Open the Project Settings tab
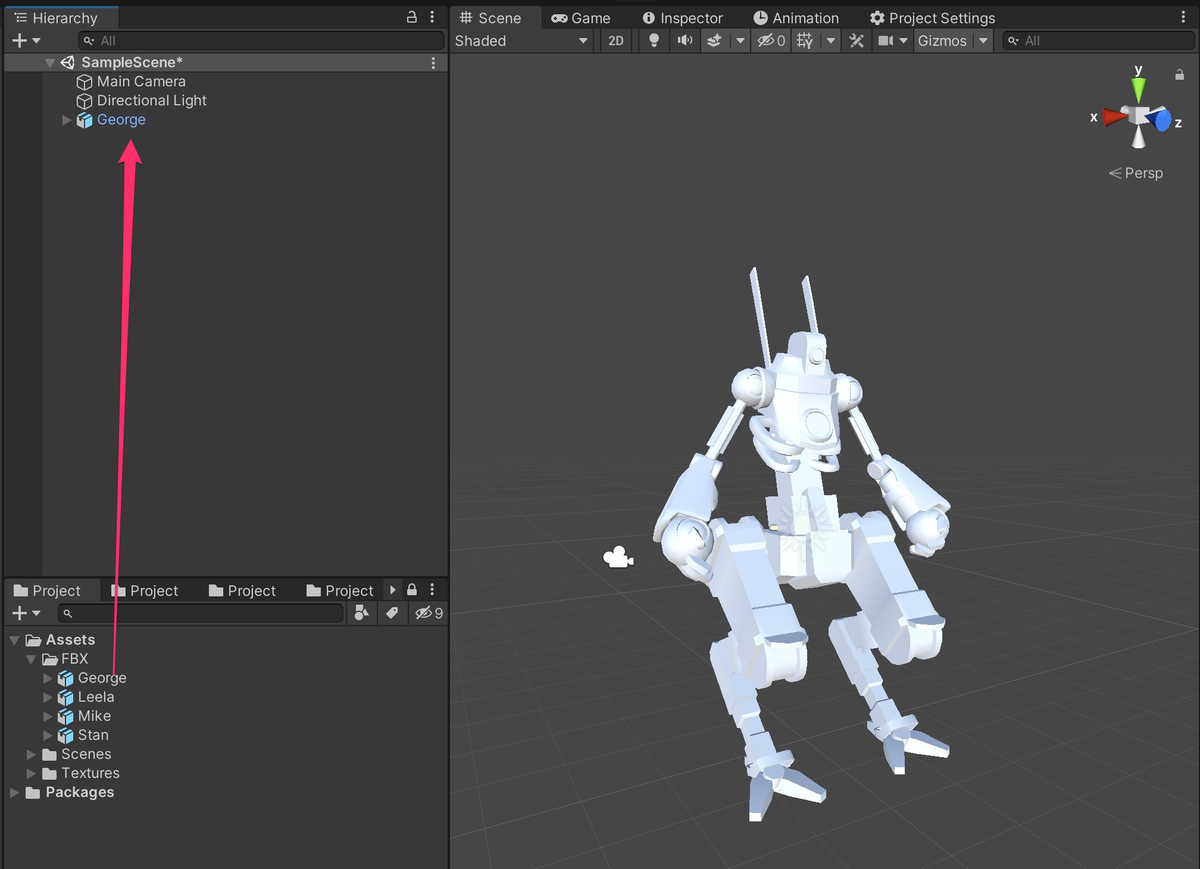Screen dimensions: 1200x869 (933, 18)
